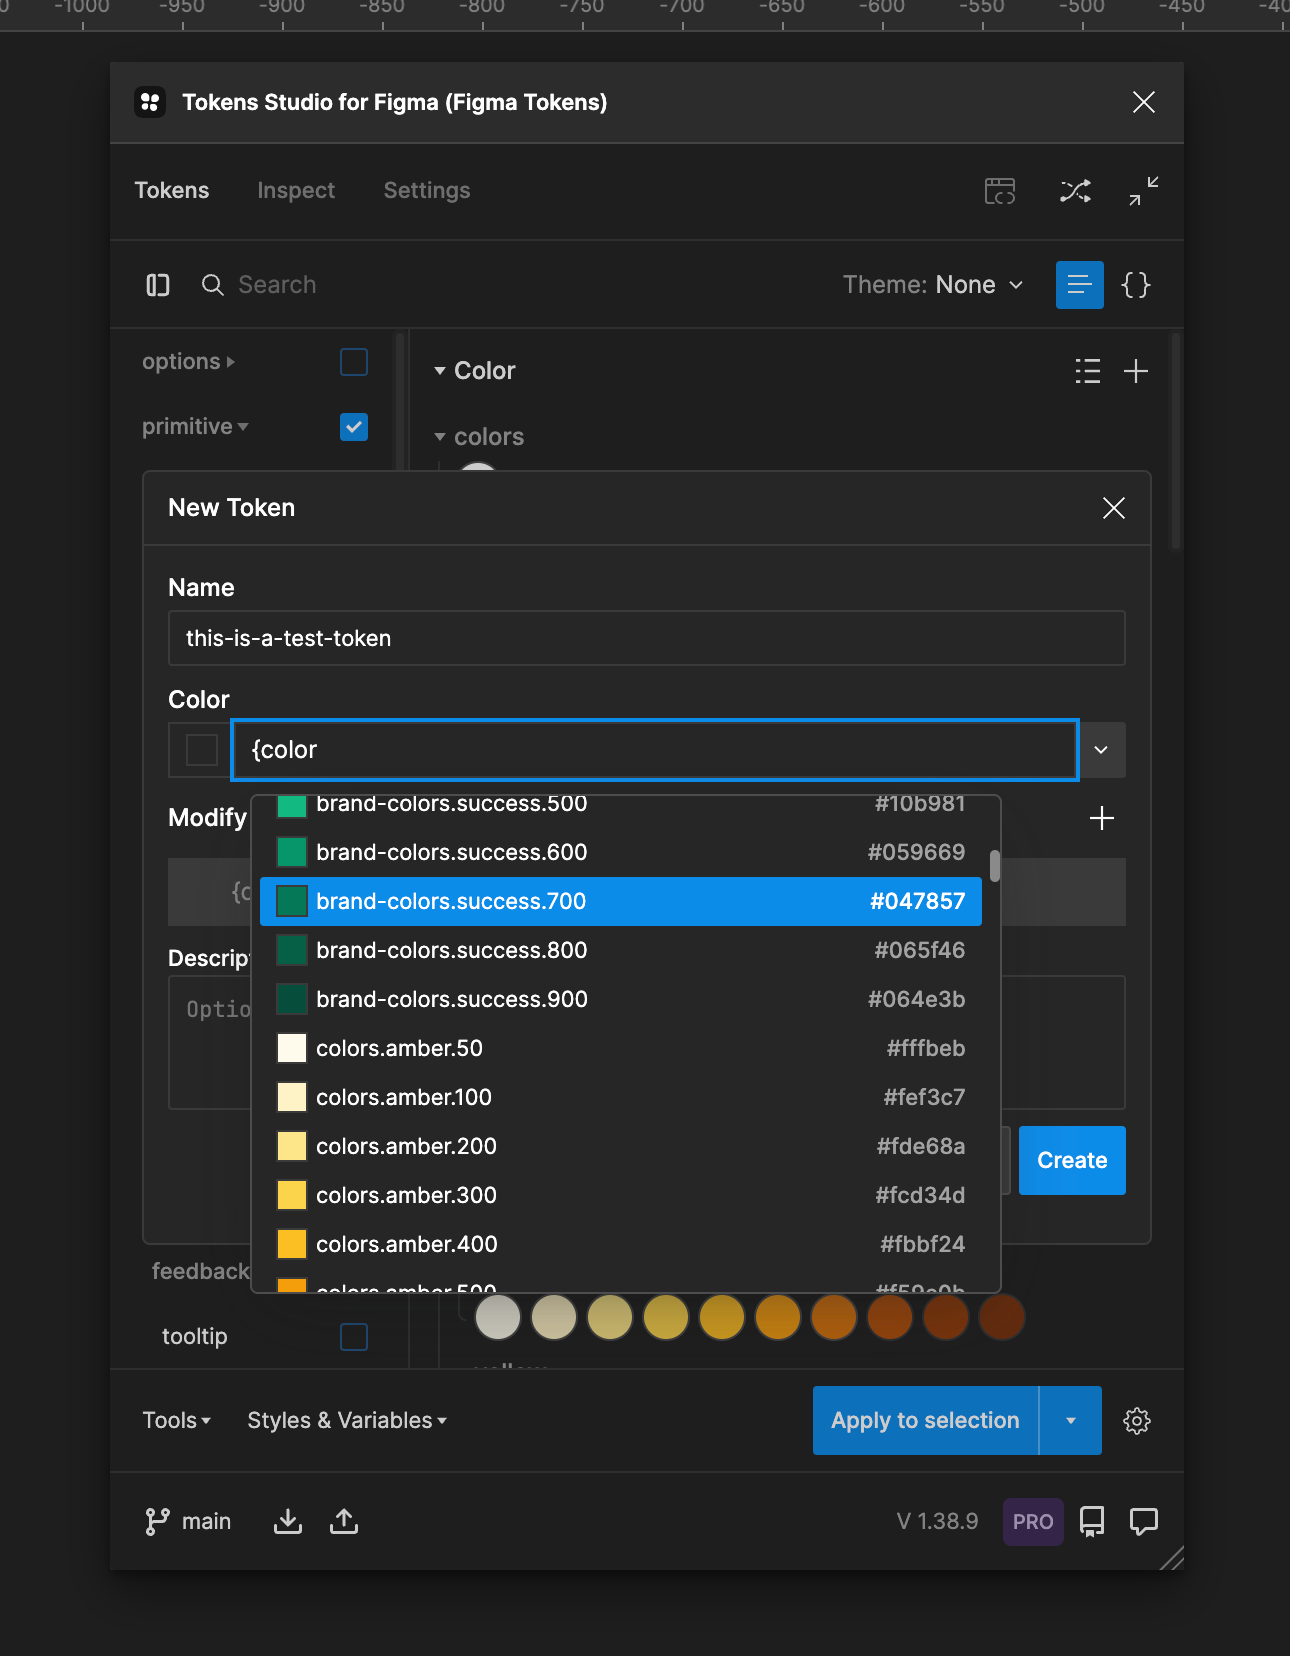Switch to the Inspect tab
This screenshot has width=1290, height=1656.
pos(296,191)
